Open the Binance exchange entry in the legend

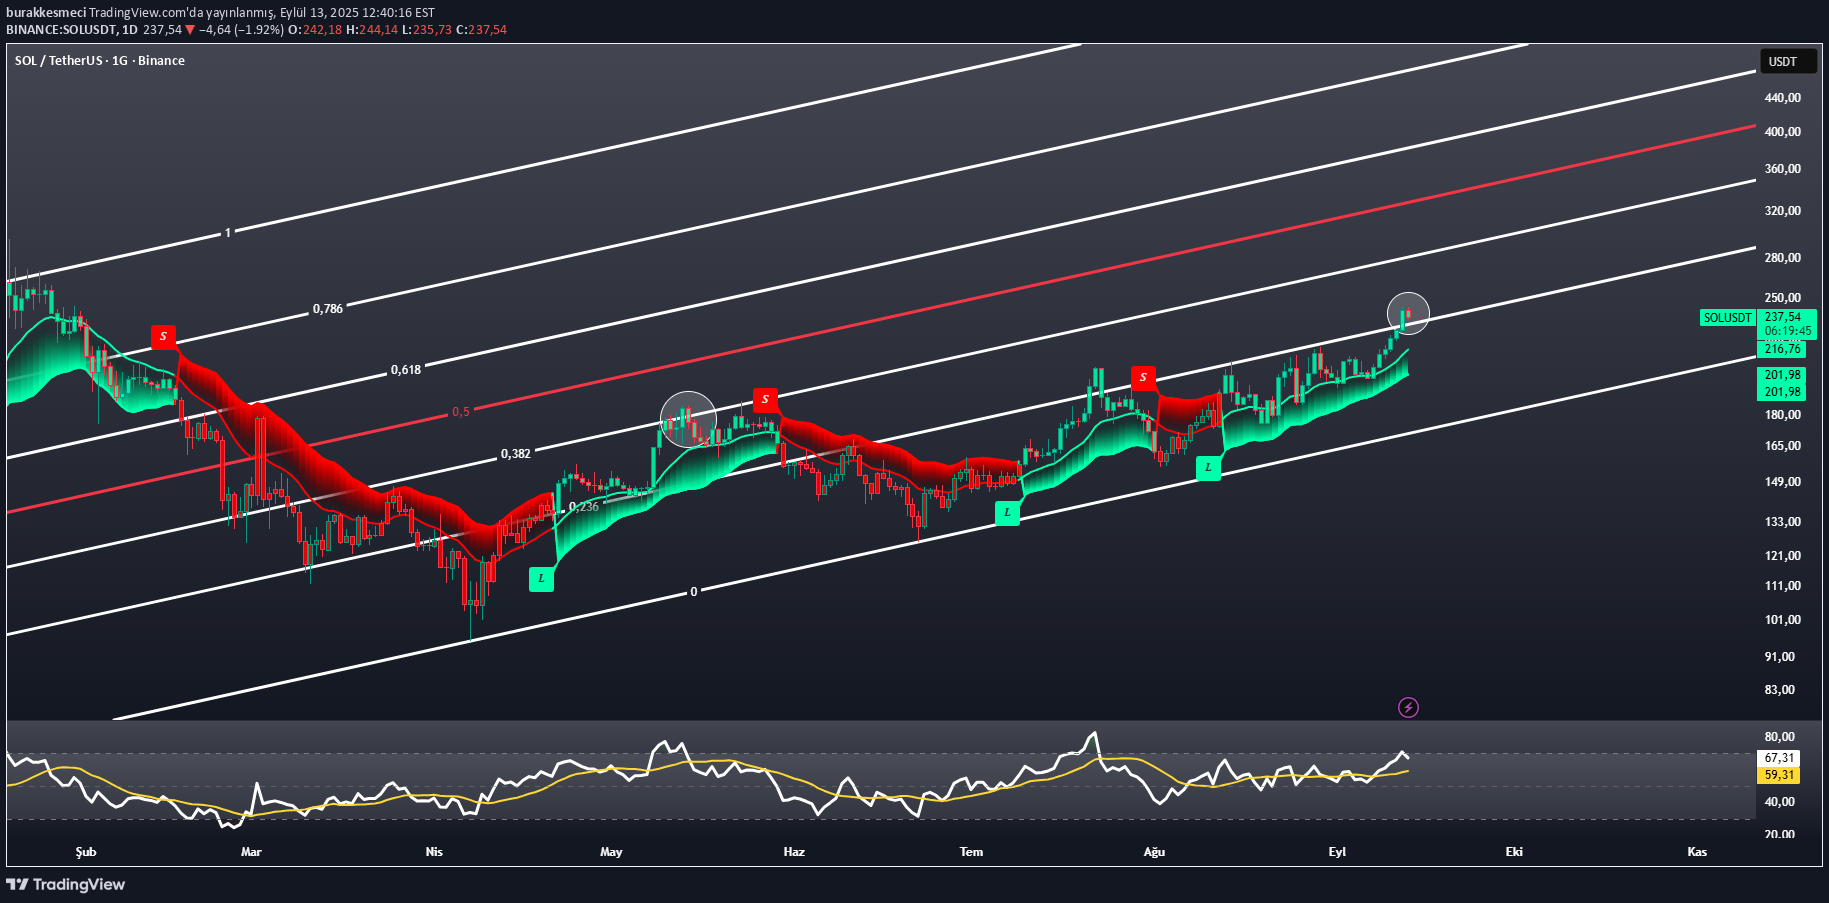point(161,60)
